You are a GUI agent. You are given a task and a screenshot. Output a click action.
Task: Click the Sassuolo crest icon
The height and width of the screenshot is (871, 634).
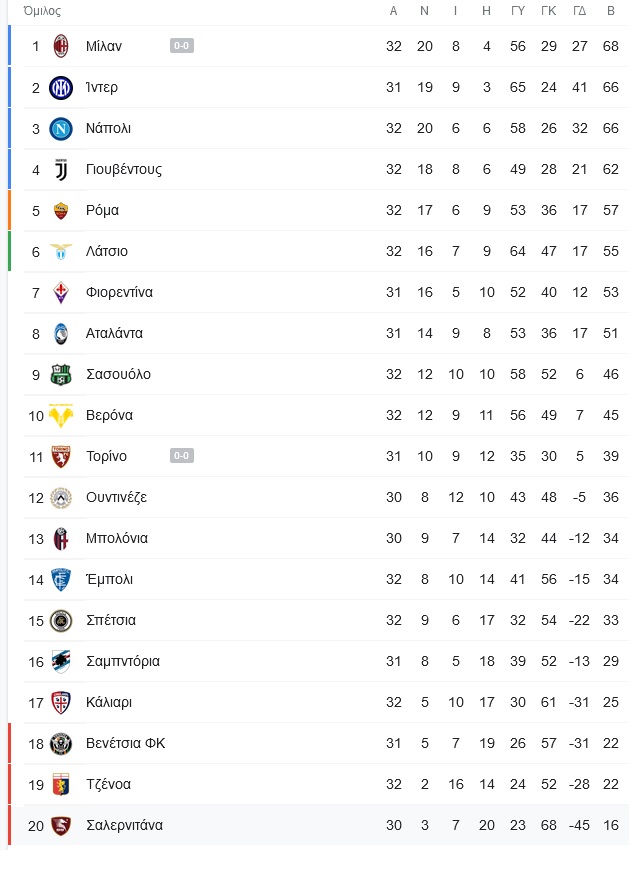coord(61,375)
